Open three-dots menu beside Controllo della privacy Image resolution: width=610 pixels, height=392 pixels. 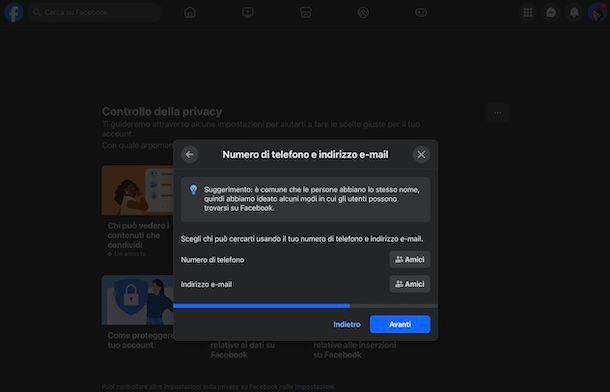(498, 113)
